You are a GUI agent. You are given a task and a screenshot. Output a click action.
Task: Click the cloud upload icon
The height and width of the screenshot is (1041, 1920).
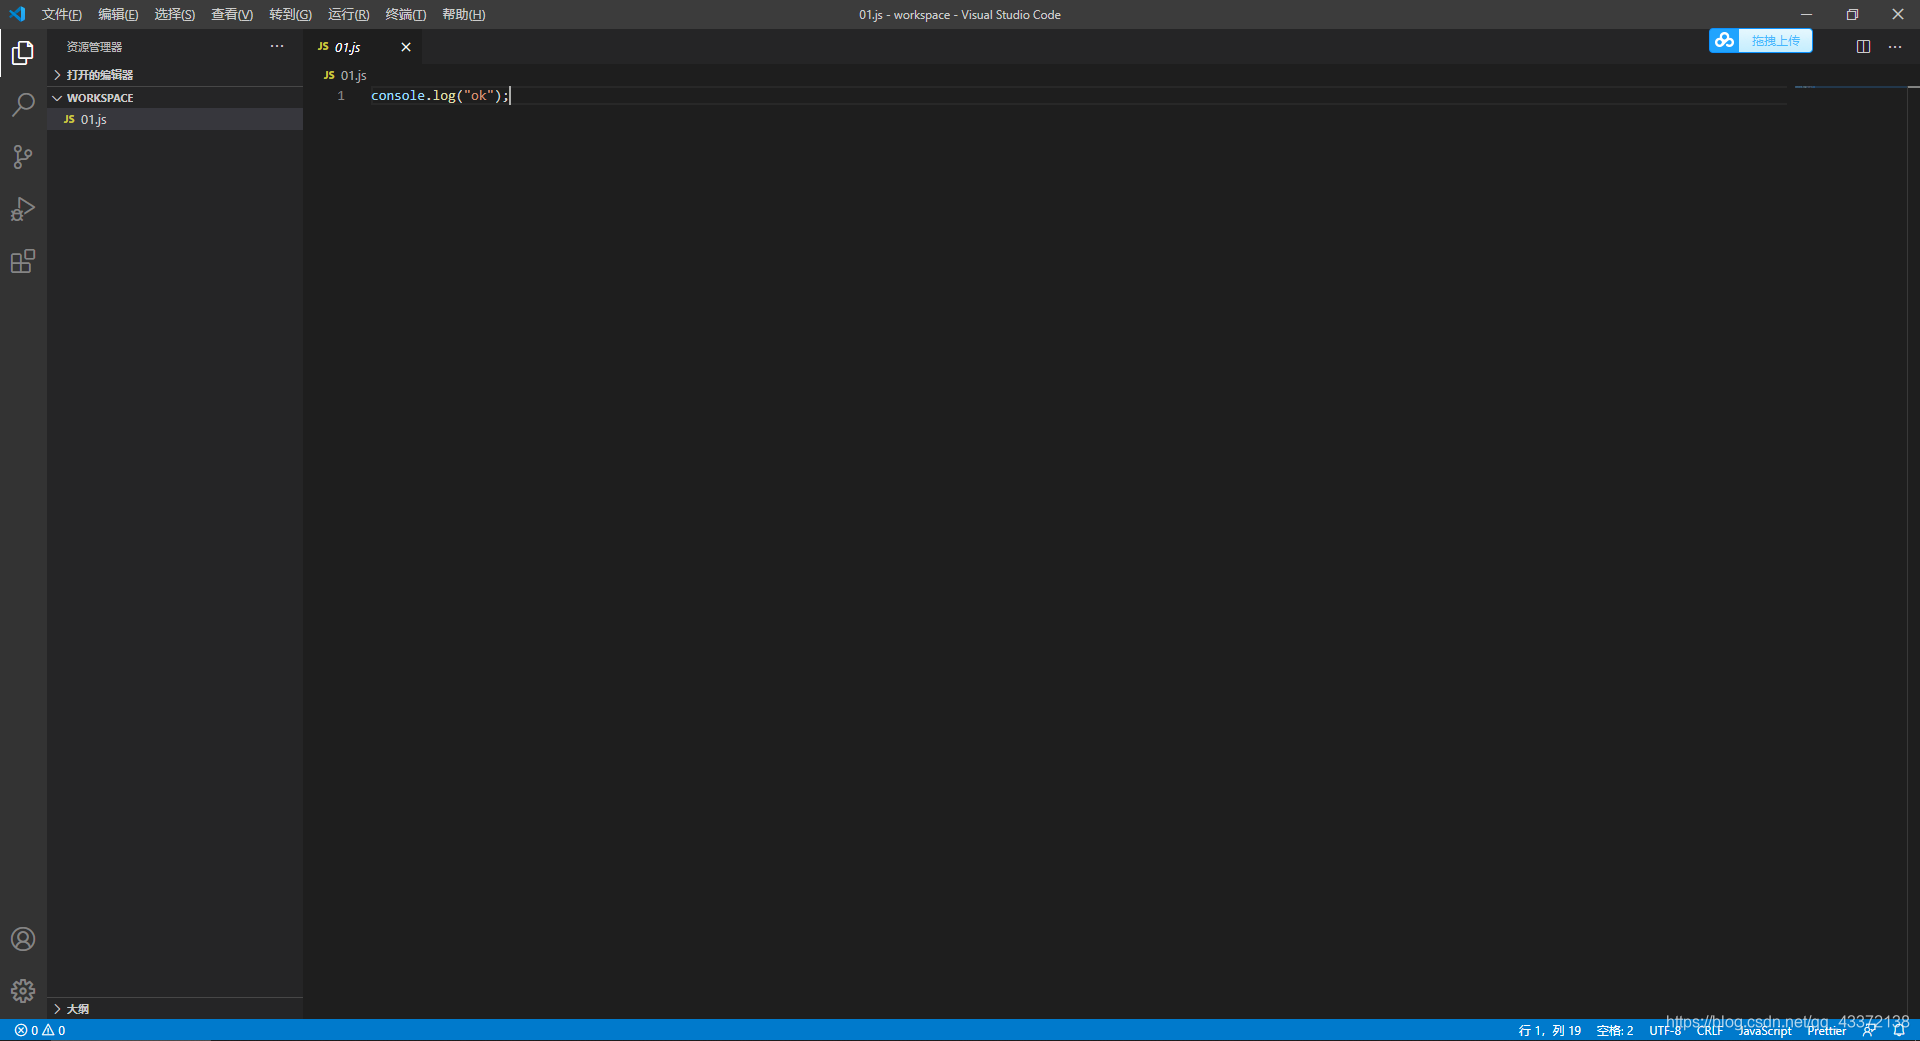(1724, 40)
